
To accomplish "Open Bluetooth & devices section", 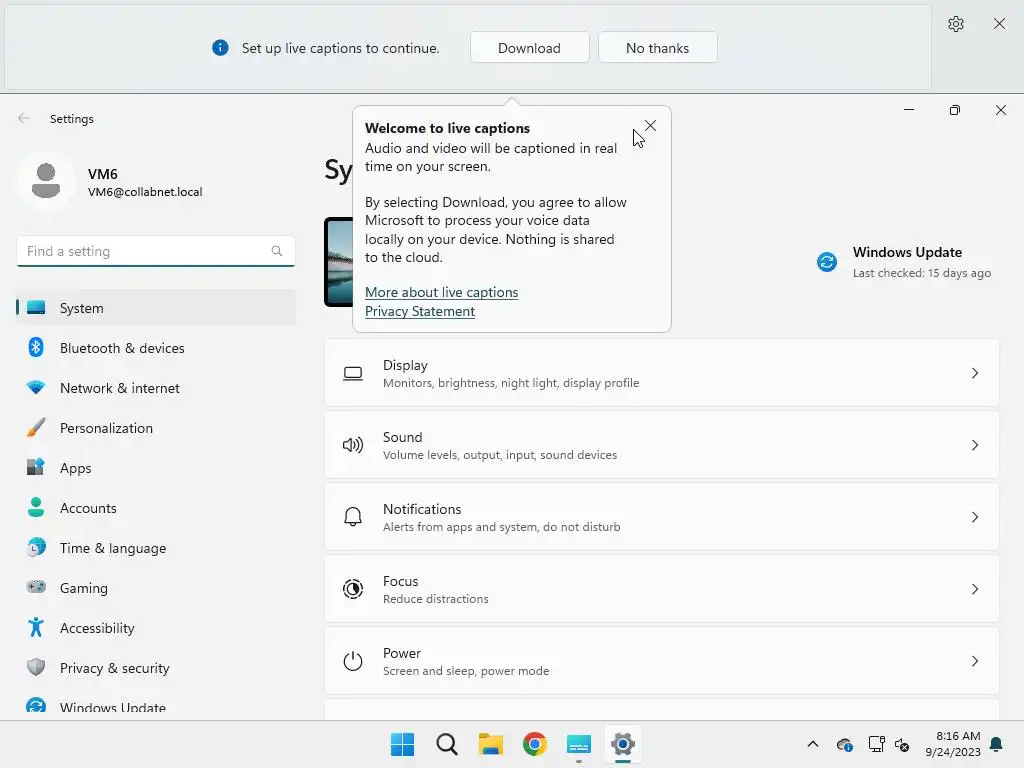I will pos(155,348).
